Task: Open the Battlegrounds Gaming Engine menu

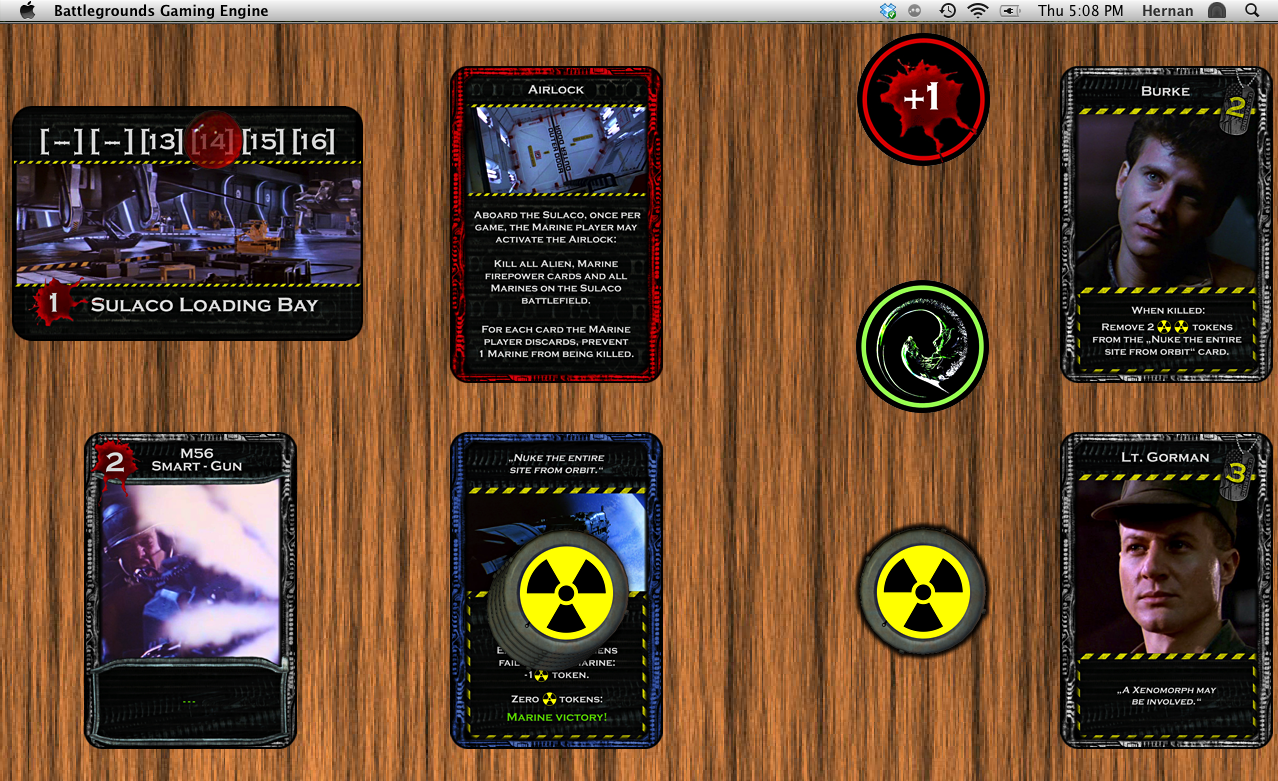Action: 161,11
